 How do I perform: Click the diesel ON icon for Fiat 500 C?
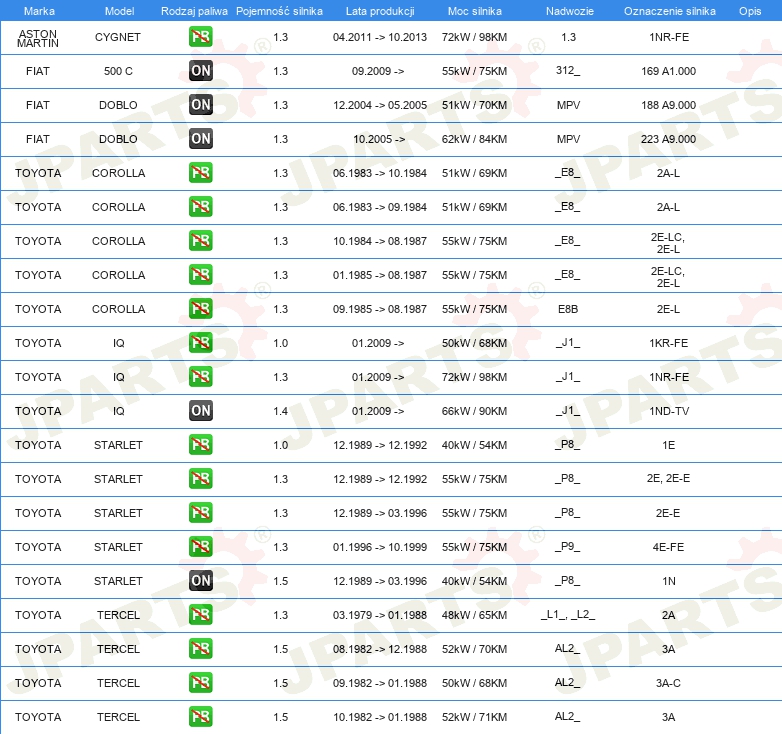(201, 71)
